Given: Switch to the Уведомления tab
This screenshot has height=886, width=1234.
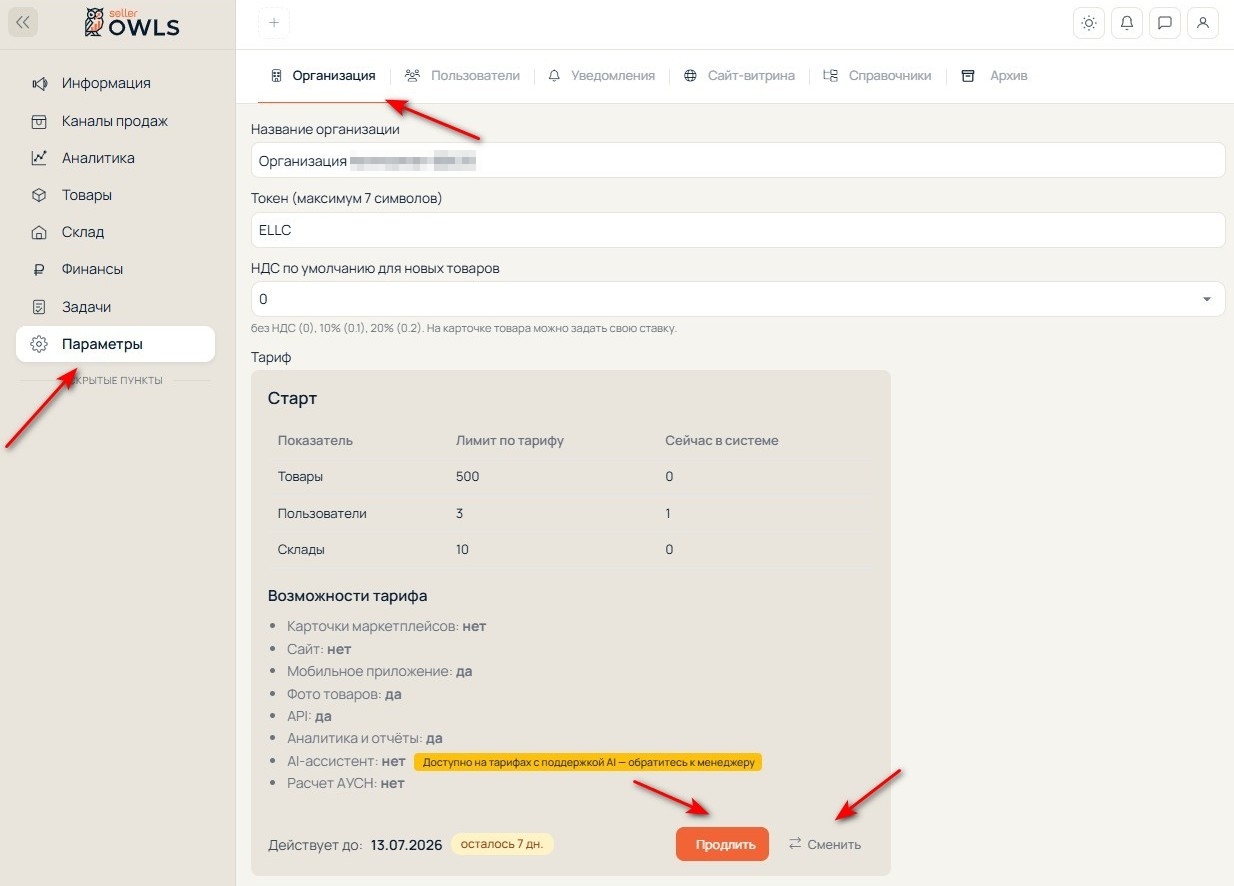Looking at the screenshot, I should click(x=602, y=76).
